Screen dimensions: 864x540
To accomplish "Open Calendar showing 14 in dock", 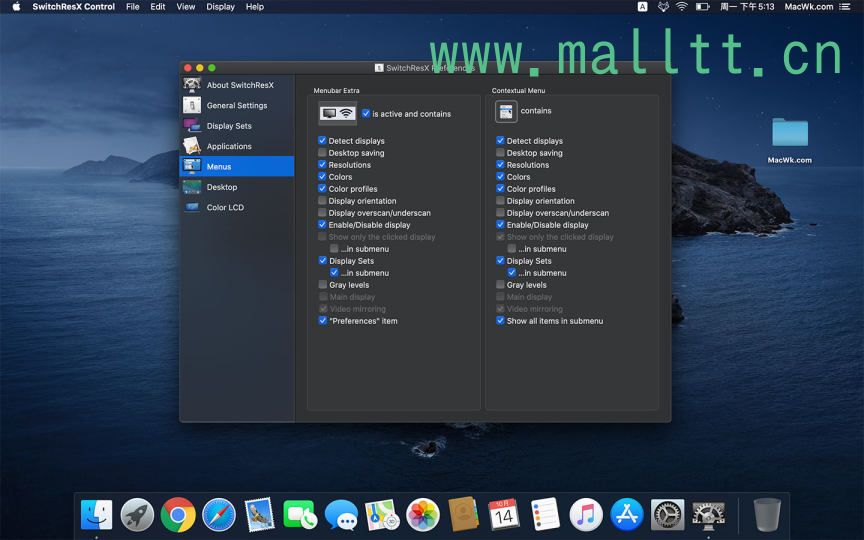I will (x=504, y=515).
